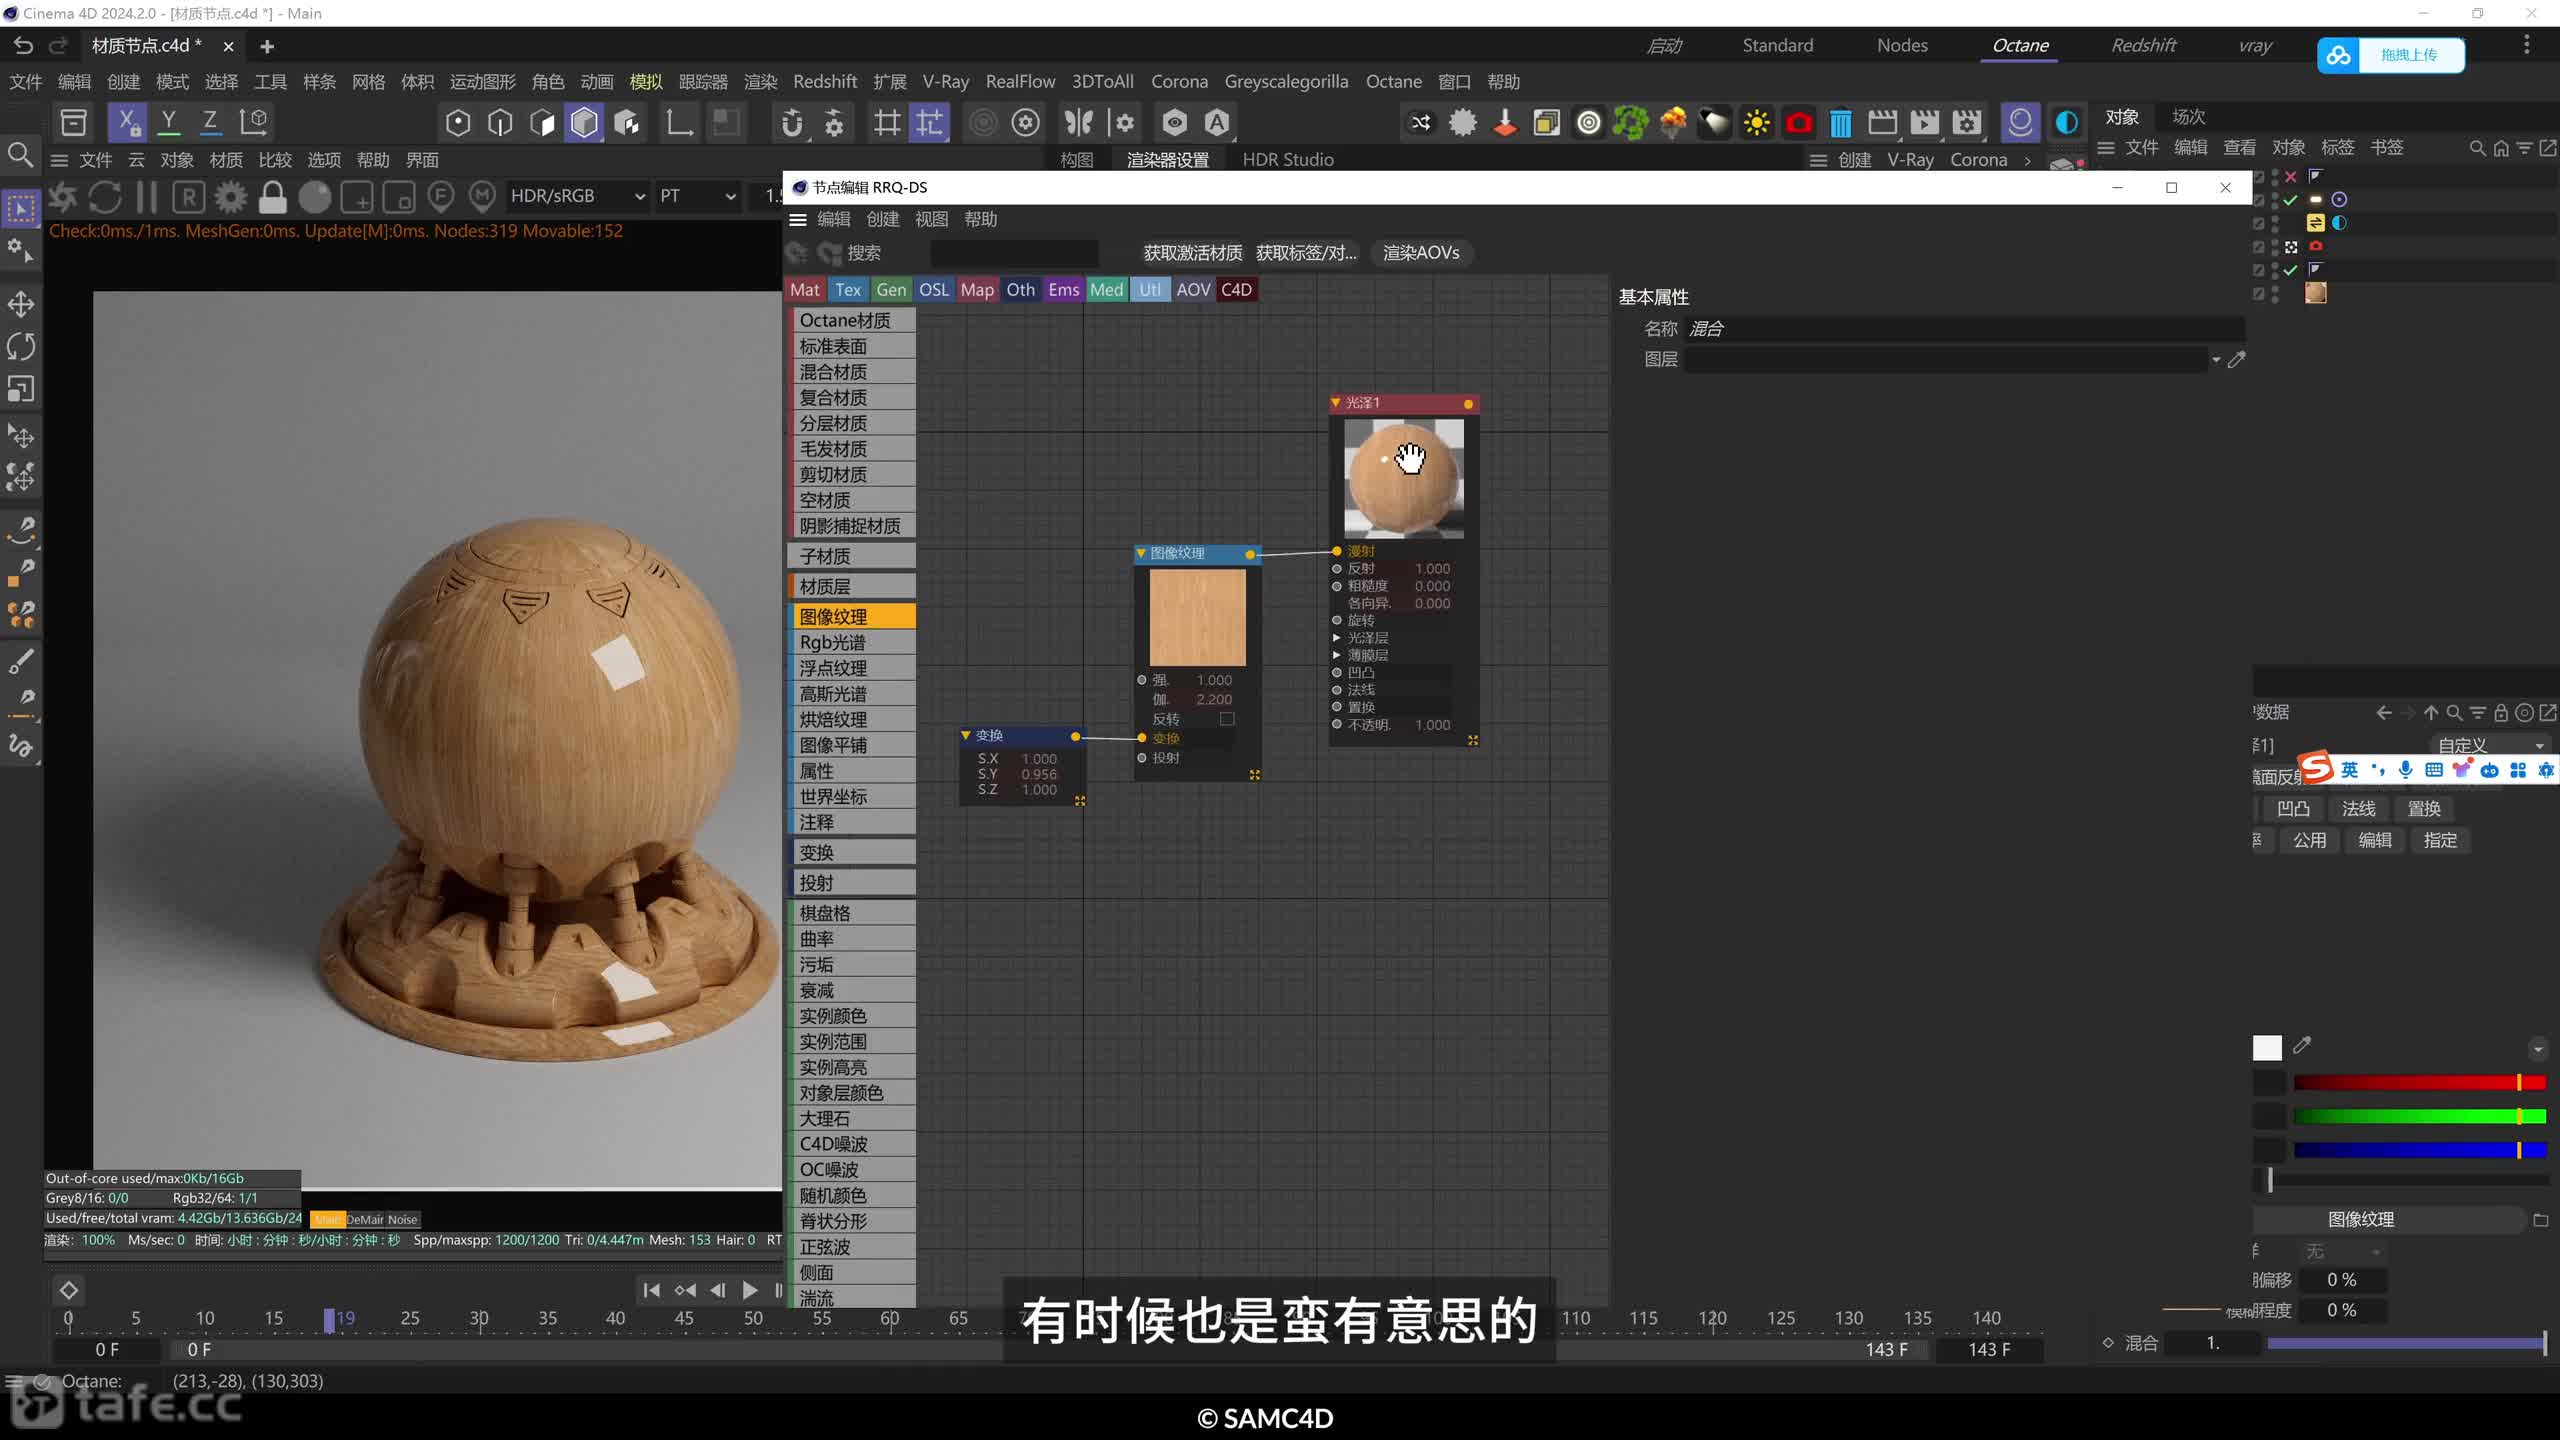Image resolution: width=2560 pixels, height=1440 pixels.
Task: Open 创建 menu in node editor
Action: [882, 219]
